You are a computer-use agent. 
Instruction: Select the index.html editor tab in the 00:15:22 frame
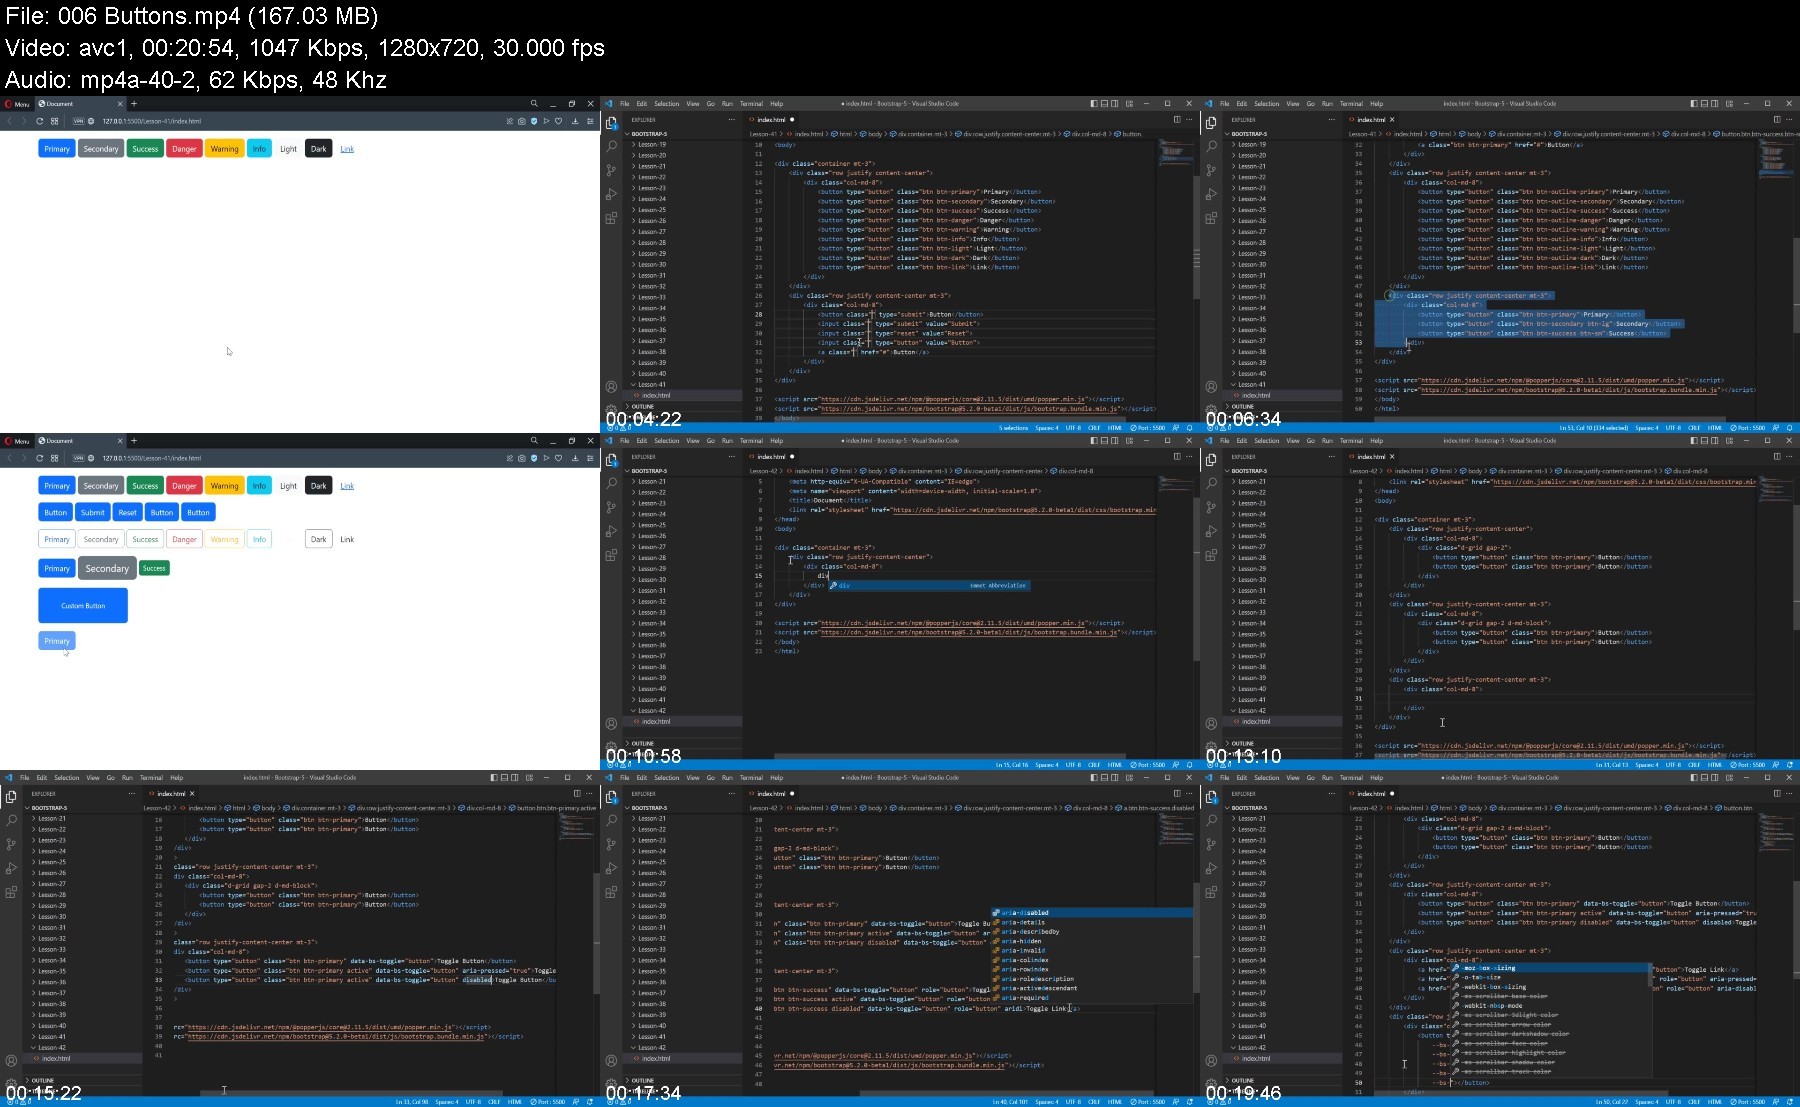tap(170, 794)
